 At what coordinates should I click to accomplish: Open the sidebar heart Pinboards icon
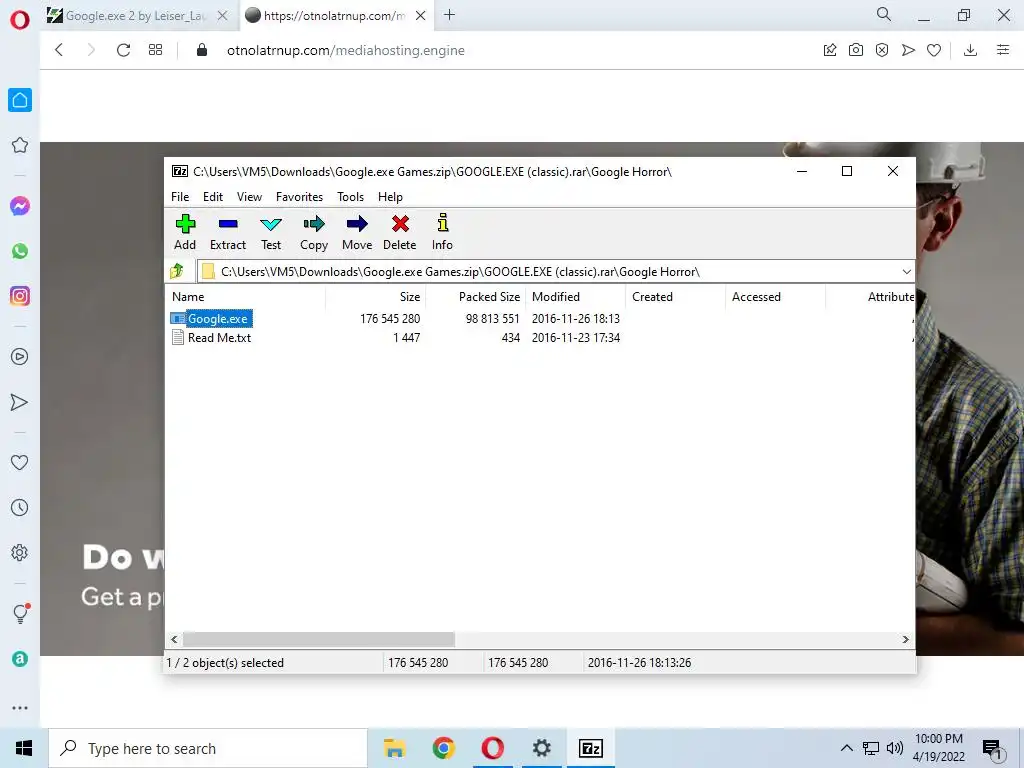[20, 462]
